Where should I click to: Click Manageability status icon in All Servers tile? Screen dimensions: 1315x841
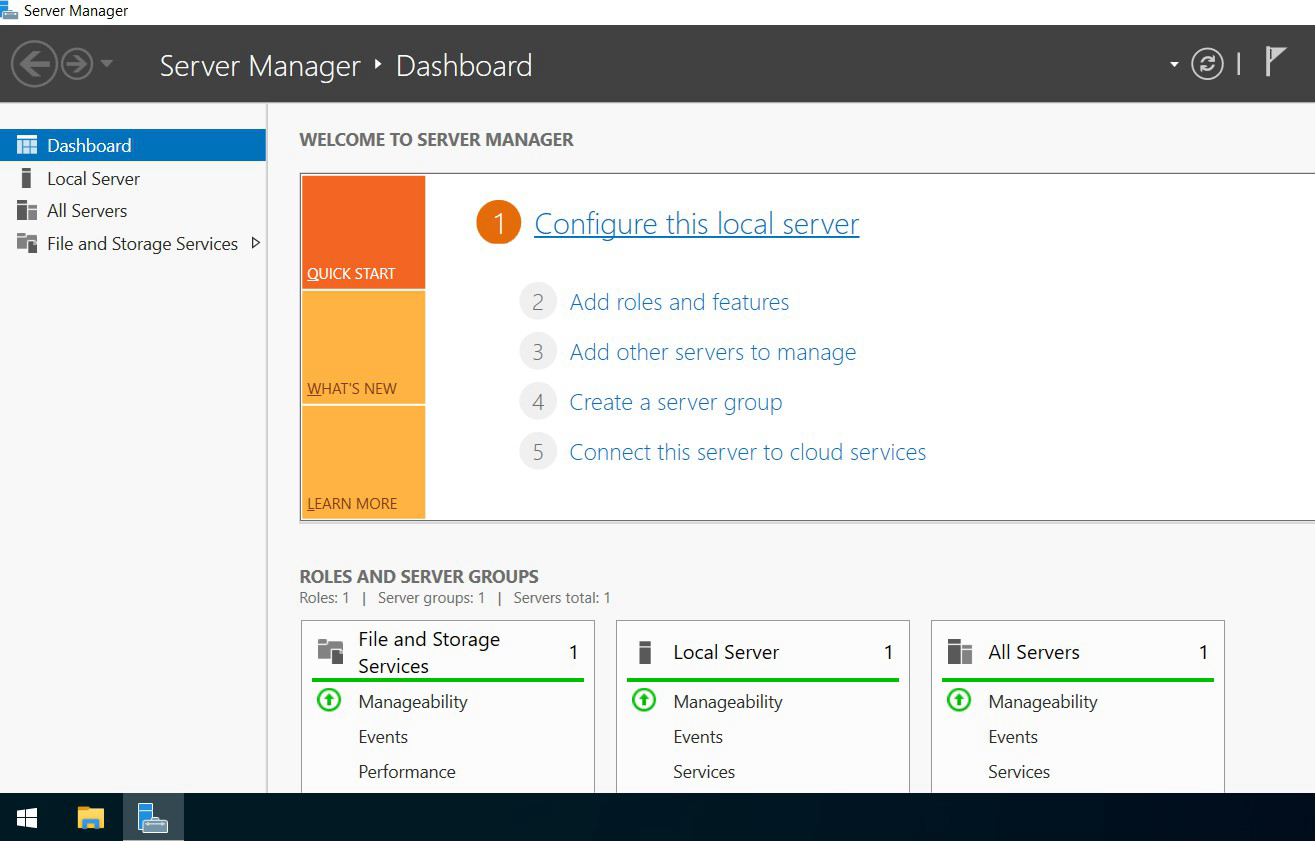point(959,700)
